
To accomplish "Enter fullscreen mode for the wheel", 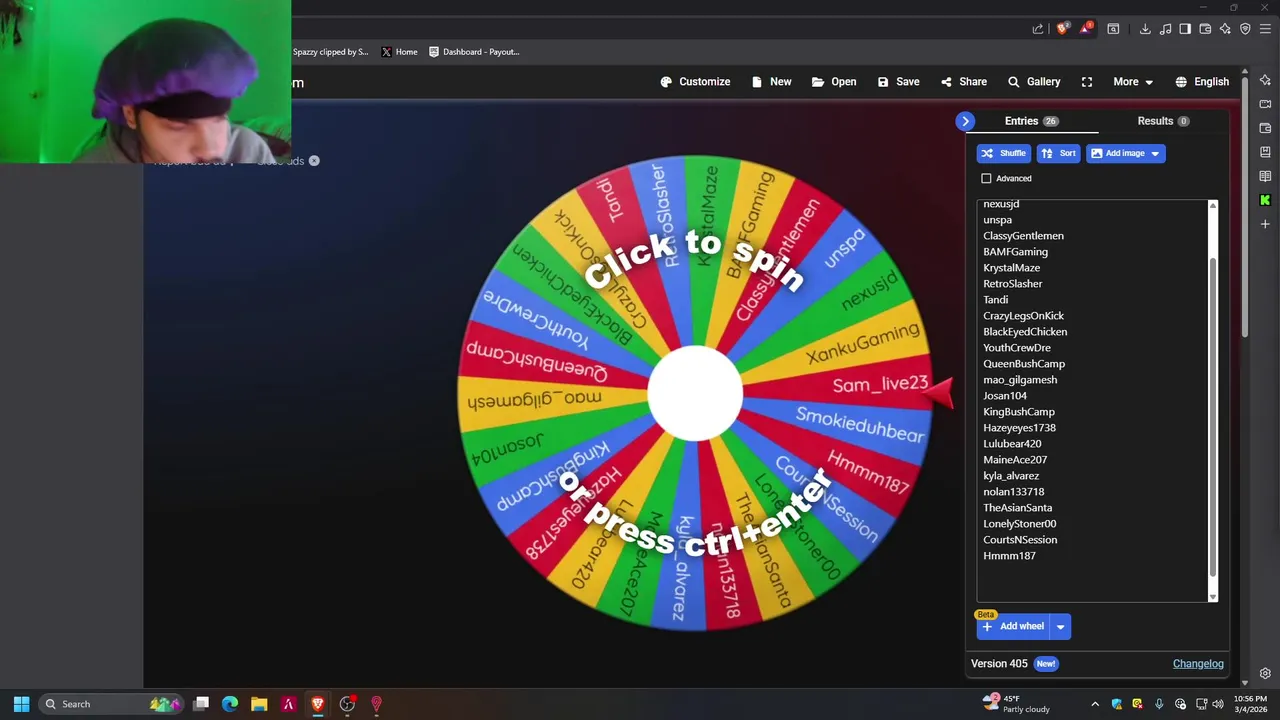I will pos(1087,82).
